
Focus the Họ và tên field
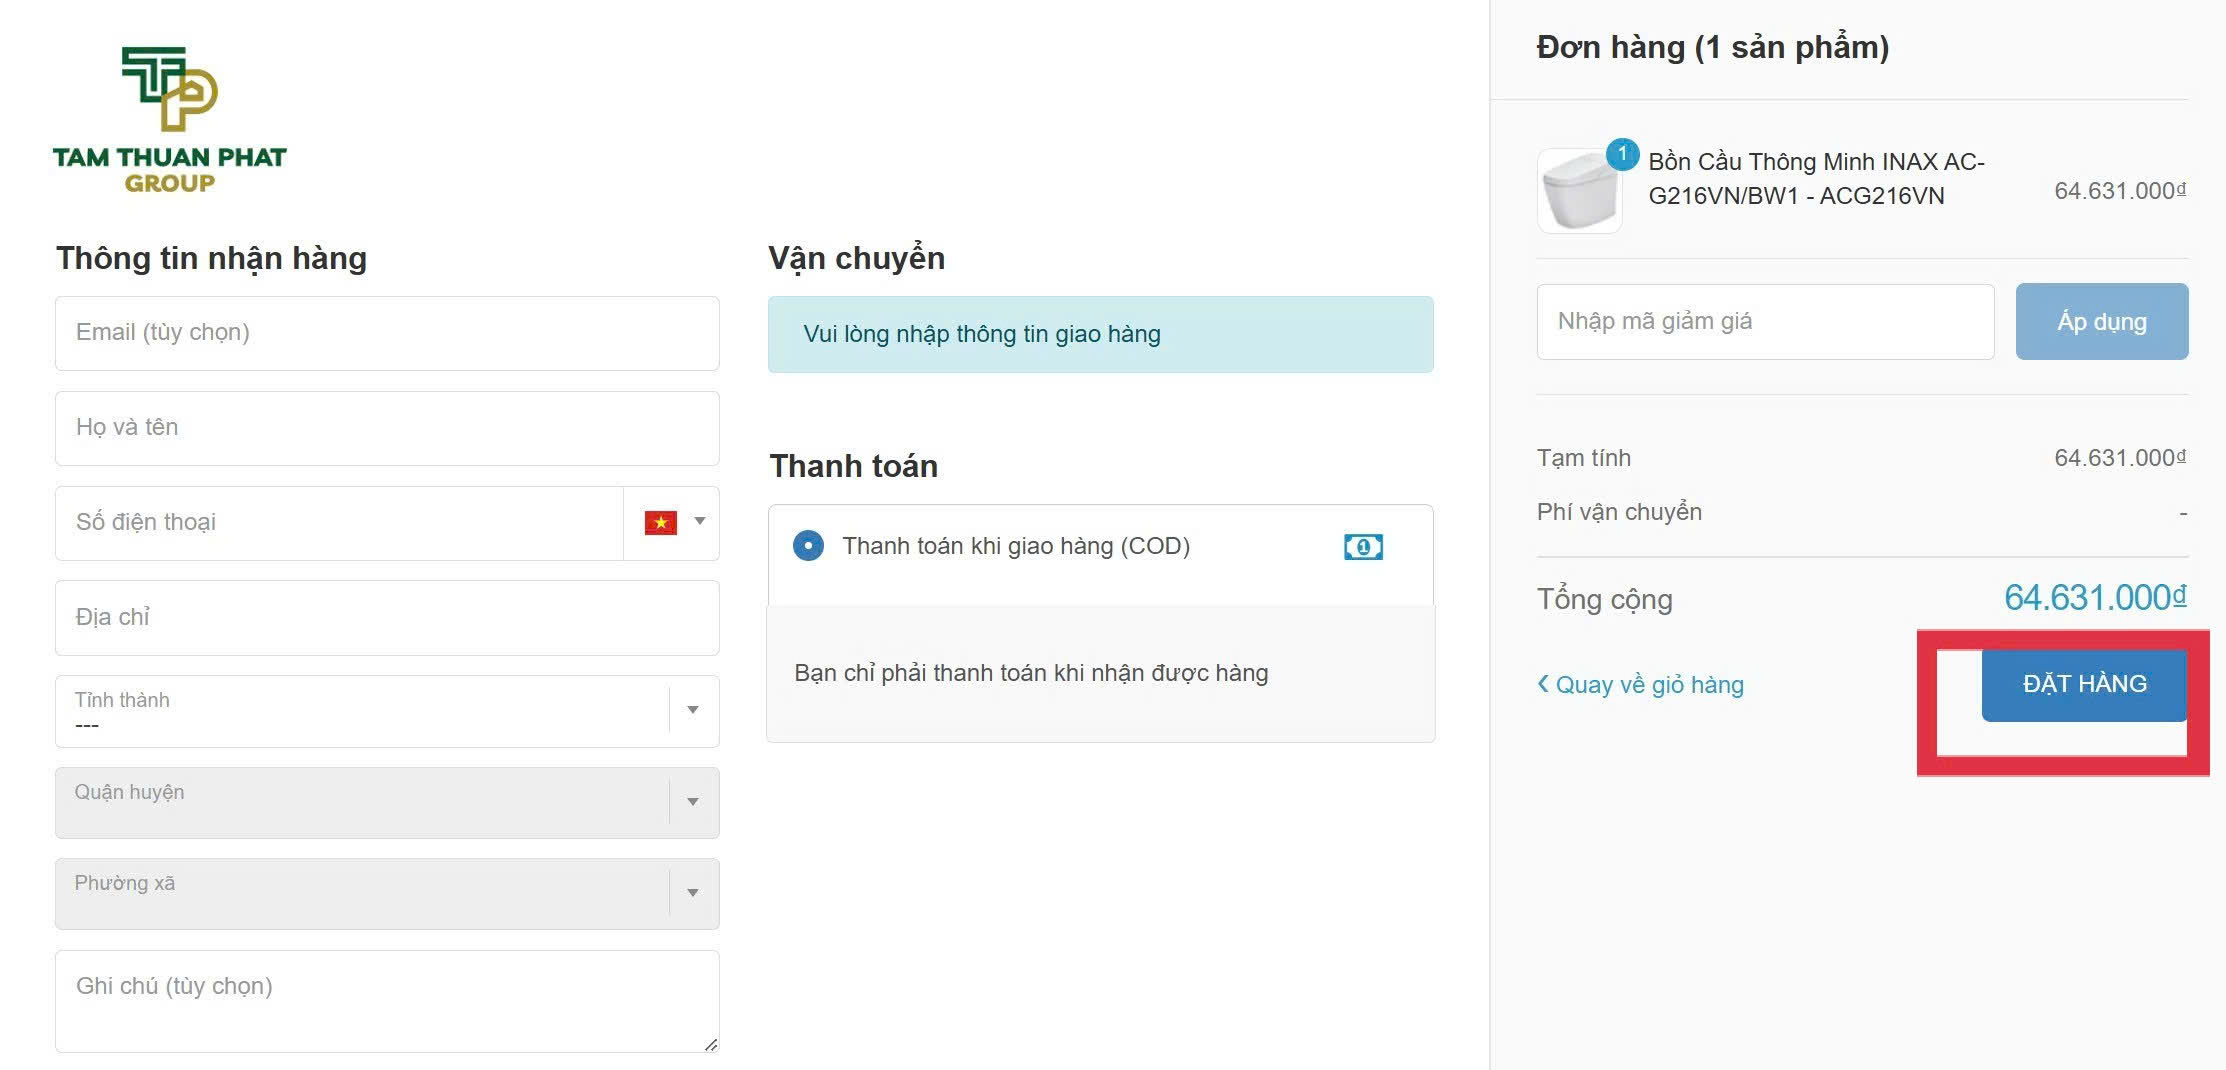pyautogui.click(x=387, y=428)
